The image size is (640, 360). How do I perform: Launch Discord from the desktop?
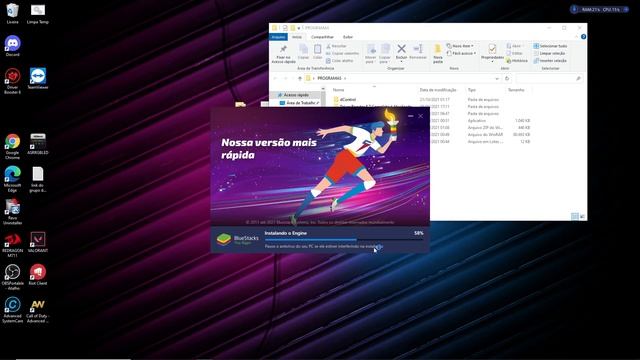click(13, 46)
